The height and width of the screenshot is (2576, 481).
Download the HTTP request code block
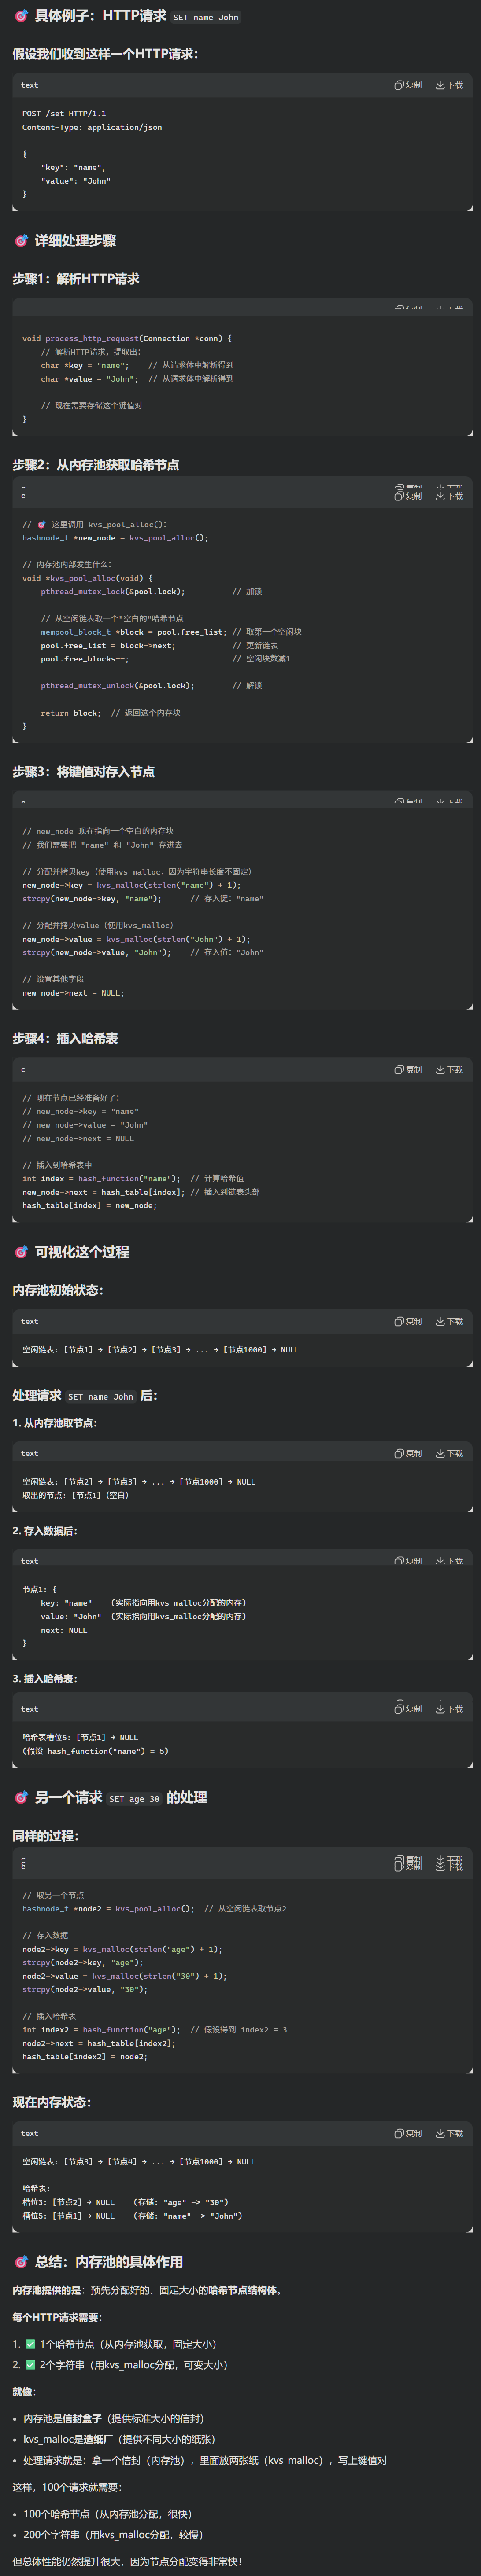[450, 86]
